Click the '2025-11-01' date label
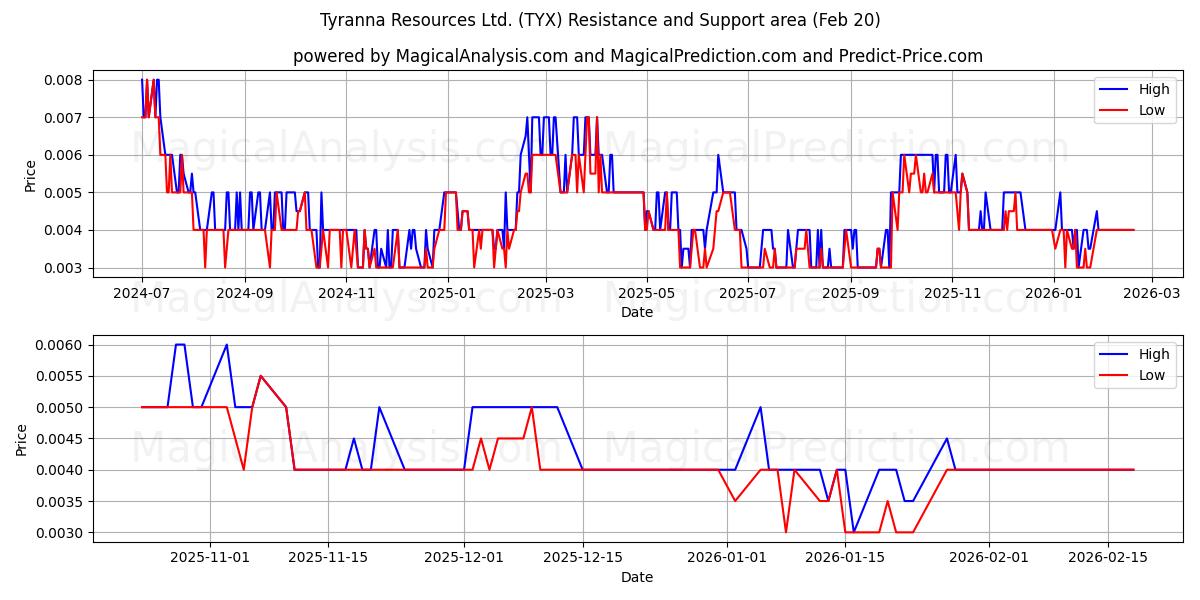 pos(210,559)
